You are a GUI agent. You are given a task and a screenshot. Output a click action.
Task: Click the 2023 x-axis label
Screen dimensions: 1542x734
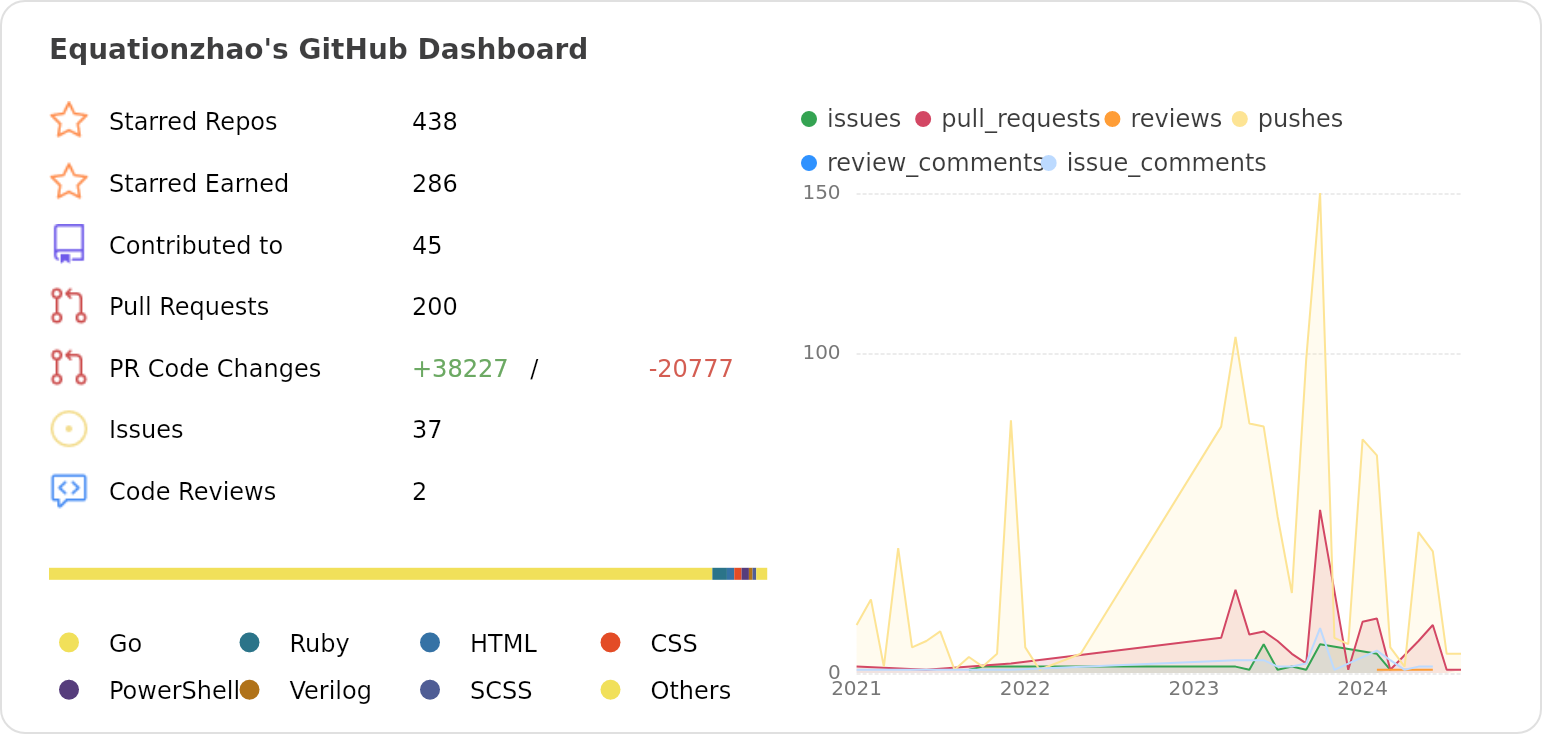pyautogui.click(x=1194, y=688)
